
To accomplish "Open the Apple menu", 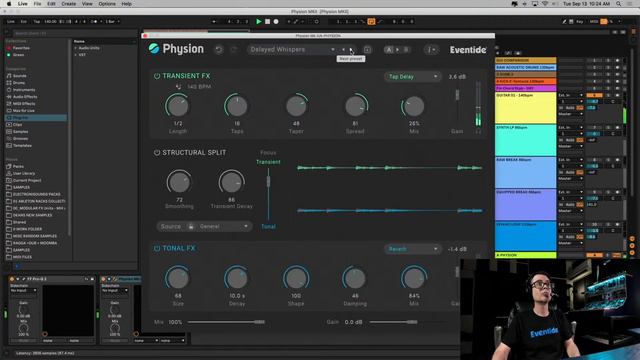I will [9, 4].
